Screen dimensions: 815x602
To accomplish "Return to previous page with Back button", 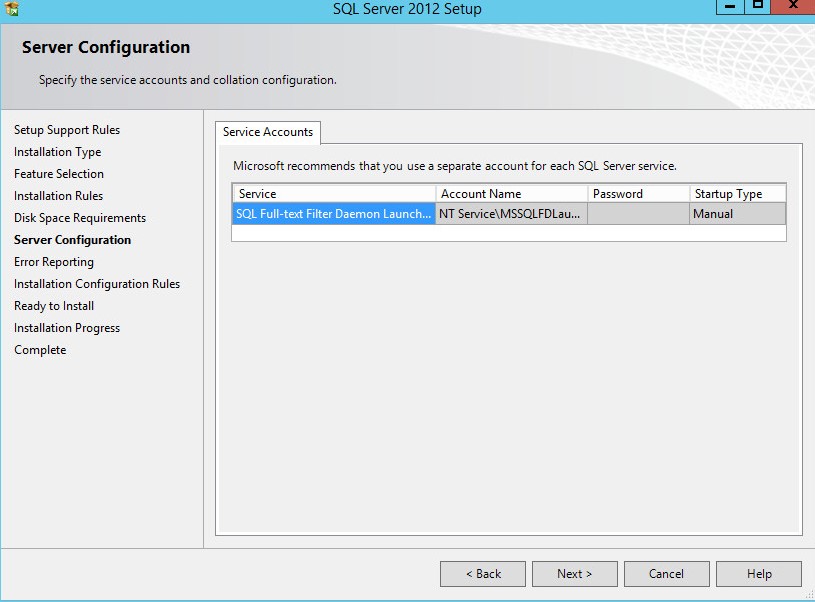I will [x=483, y=574].
